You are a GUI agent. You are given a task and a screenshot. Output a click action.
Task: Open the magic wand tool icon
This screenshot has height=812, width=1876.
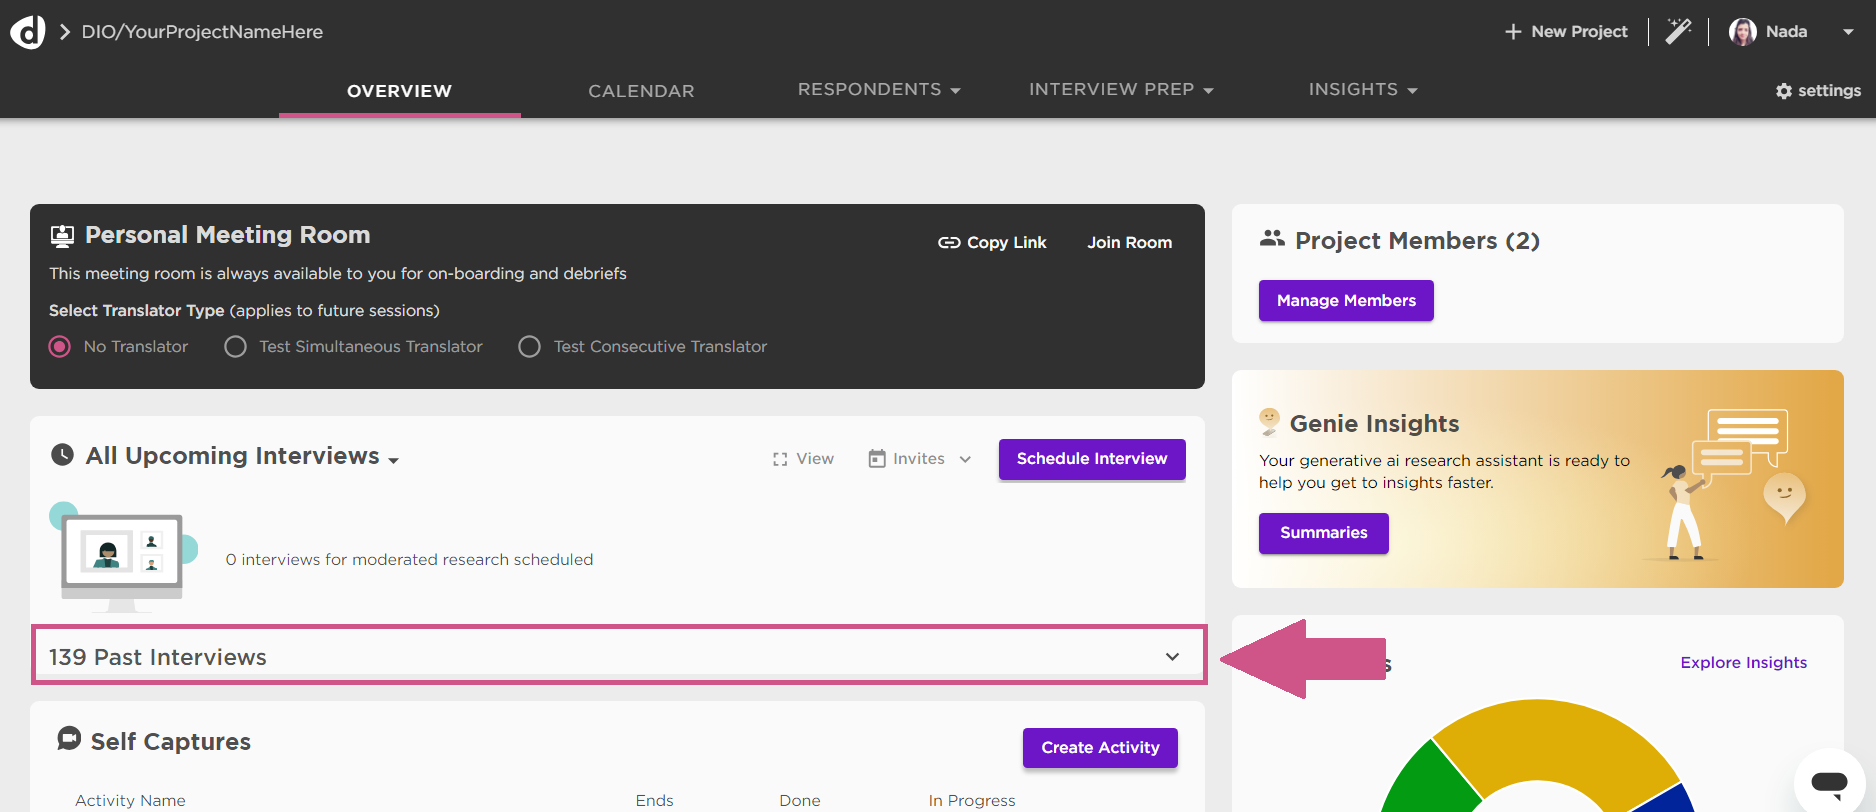(1678, 31)
